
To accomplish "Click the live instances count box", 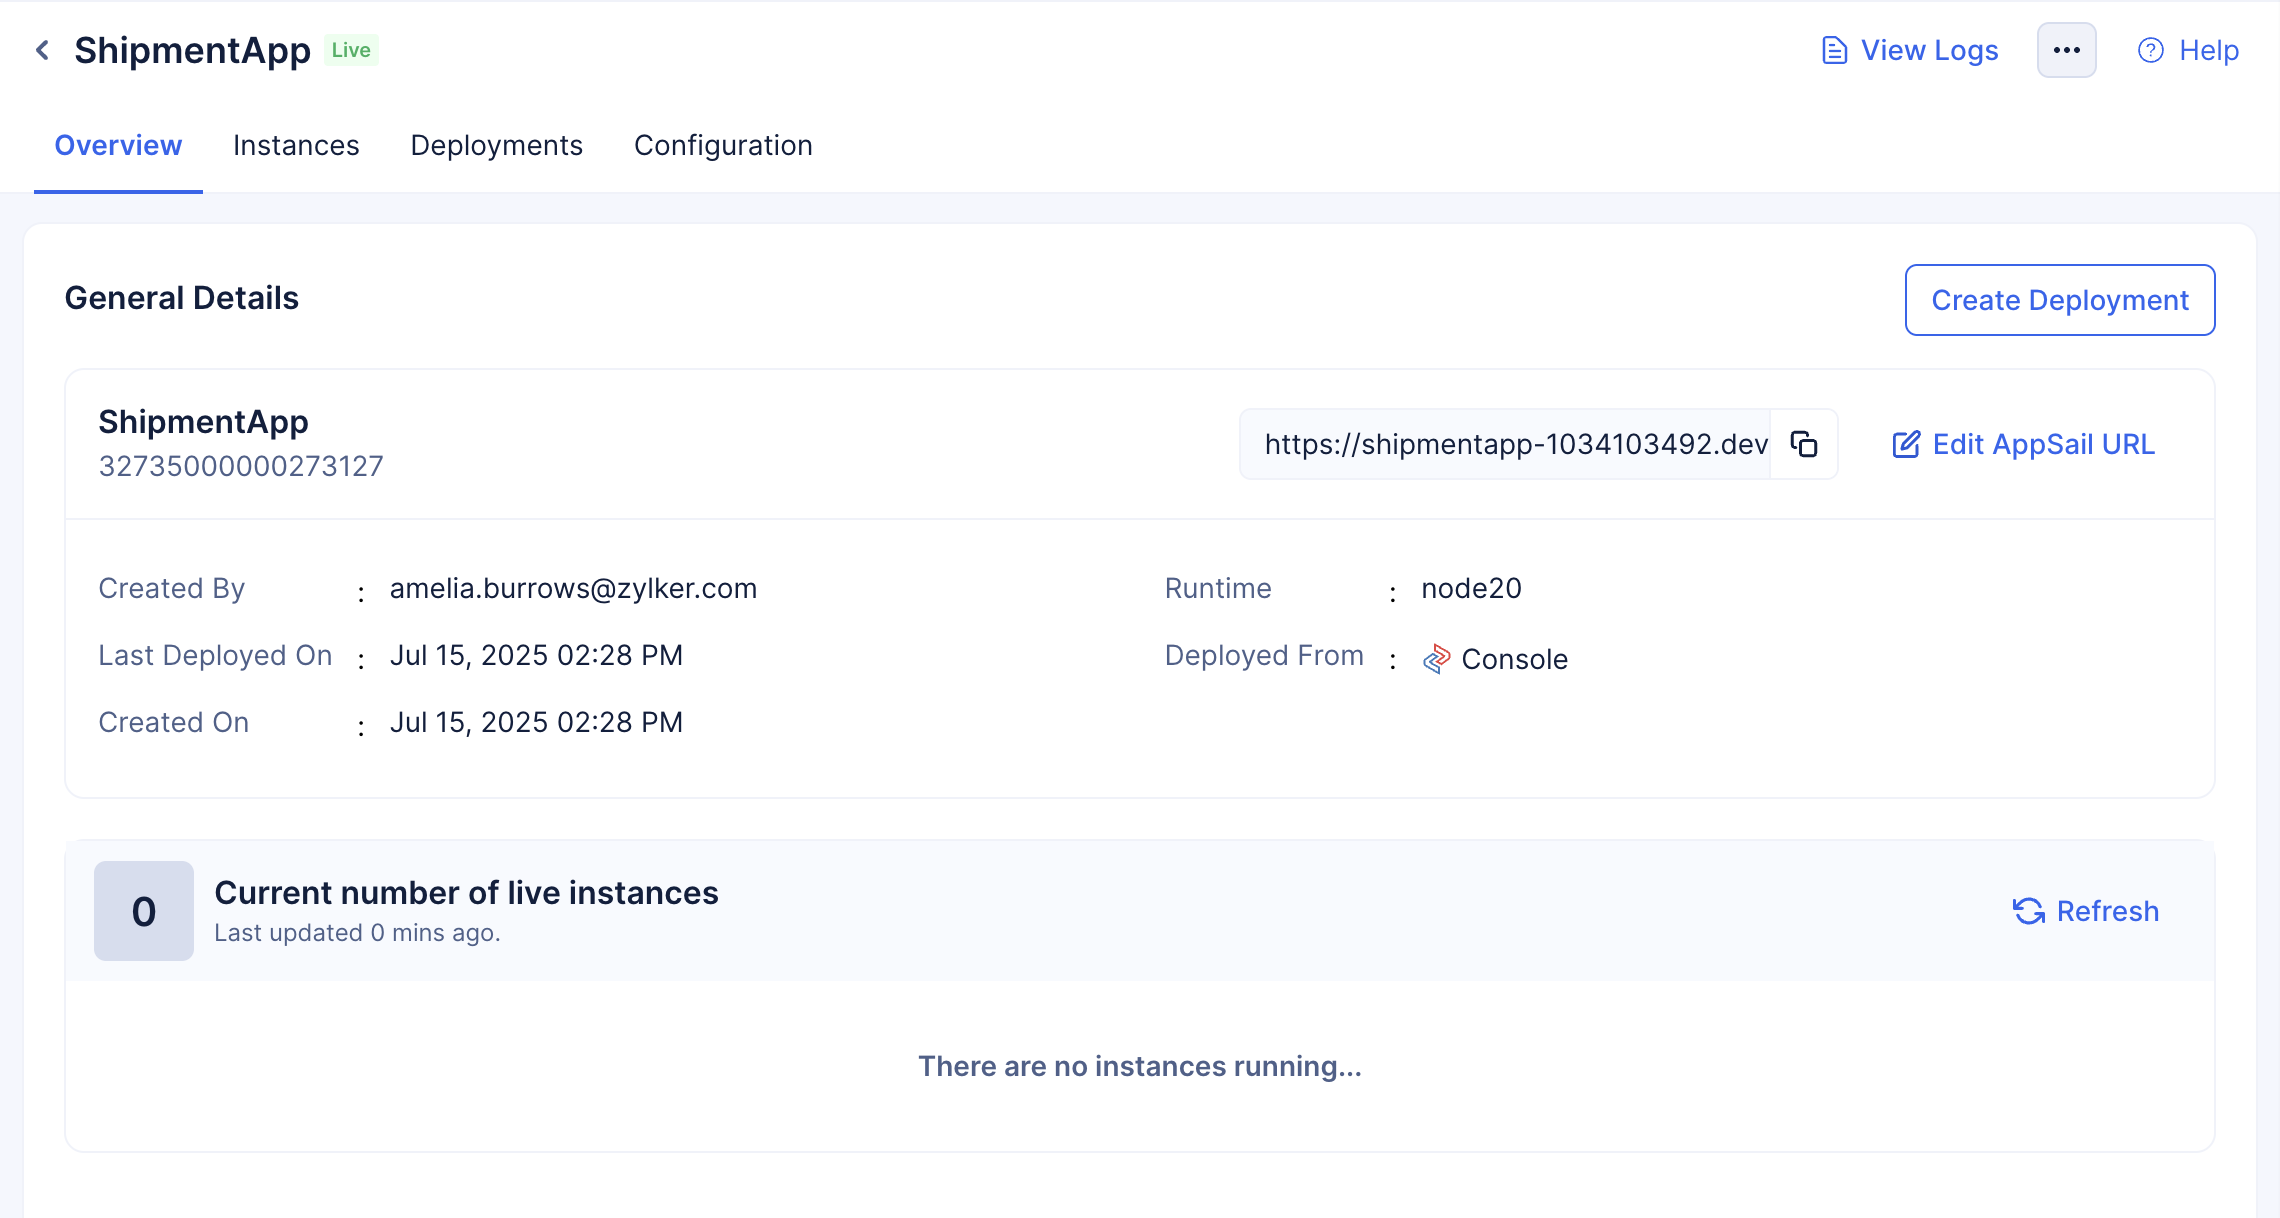I will pyautogui.click(x=144, y=911).
